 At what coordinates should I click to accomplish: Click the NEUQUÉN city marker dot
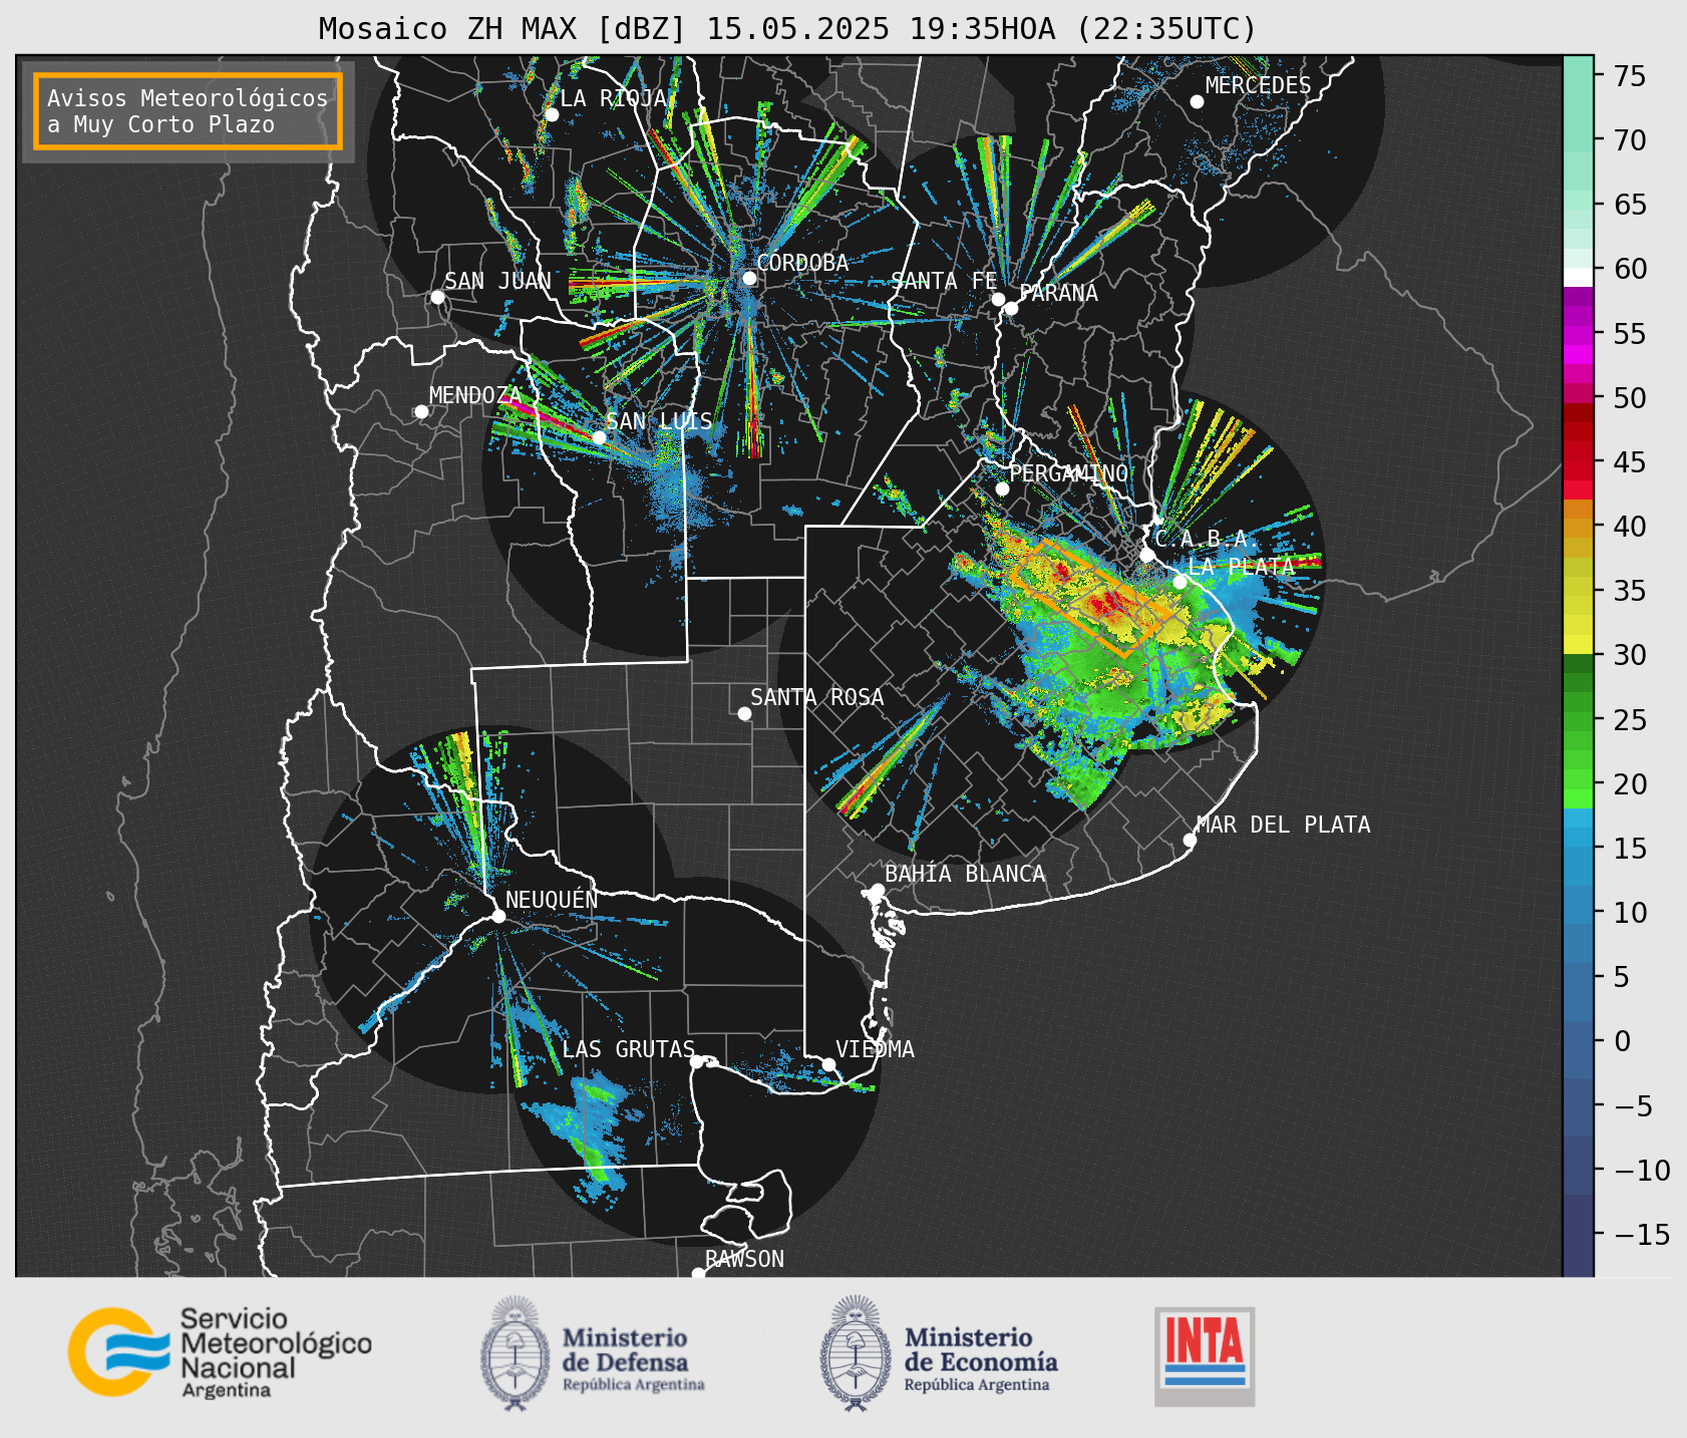tap(498, 916)
